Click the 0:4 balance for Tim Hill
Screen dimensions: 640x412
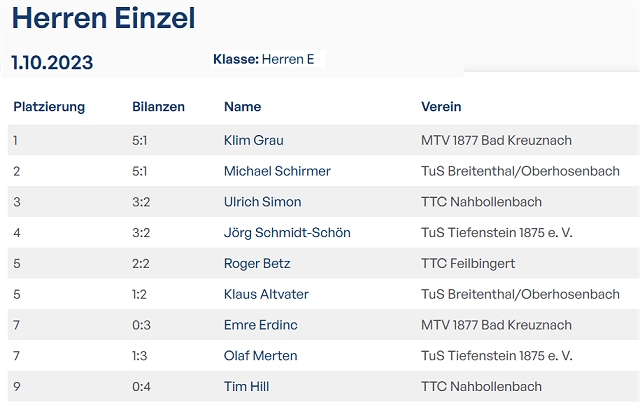[x=141, y=387]
